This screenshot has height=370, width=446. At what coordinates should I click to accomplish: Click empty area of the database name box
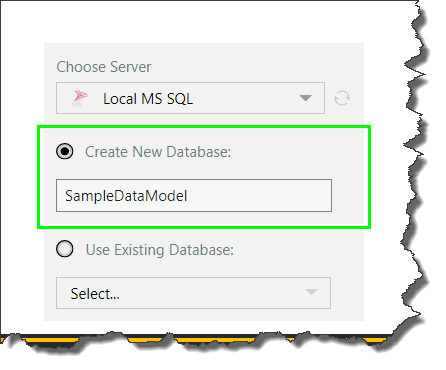(260, 196)
